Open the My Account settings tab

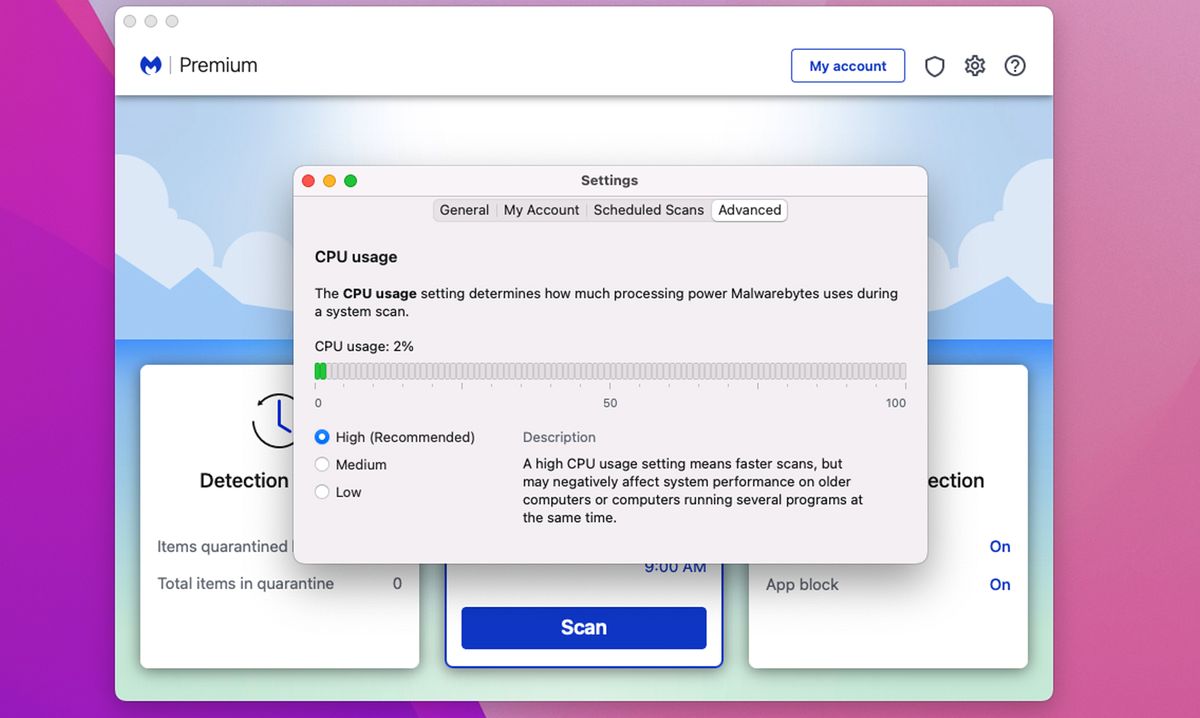pyautogui.click(x=541, y=210)
